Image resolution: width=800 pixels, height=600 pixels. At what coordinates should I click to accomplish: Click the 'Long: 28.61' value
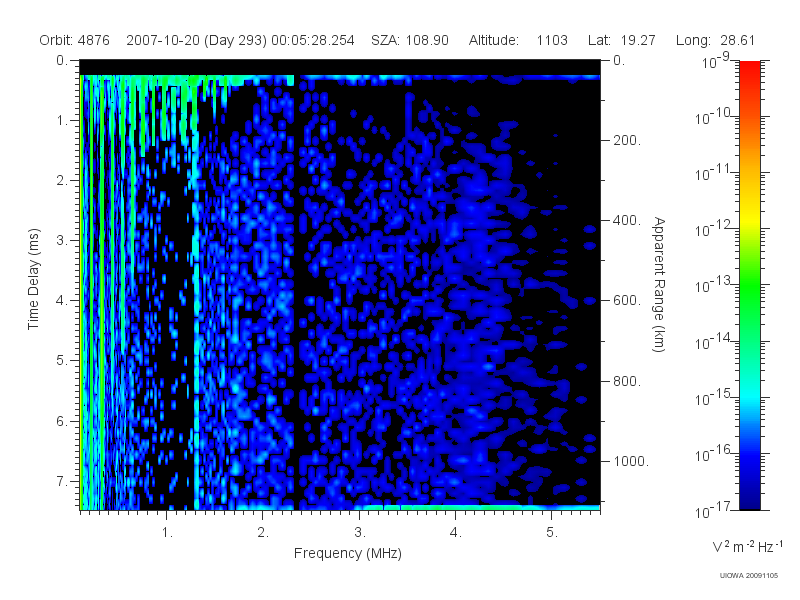point(715,40)
